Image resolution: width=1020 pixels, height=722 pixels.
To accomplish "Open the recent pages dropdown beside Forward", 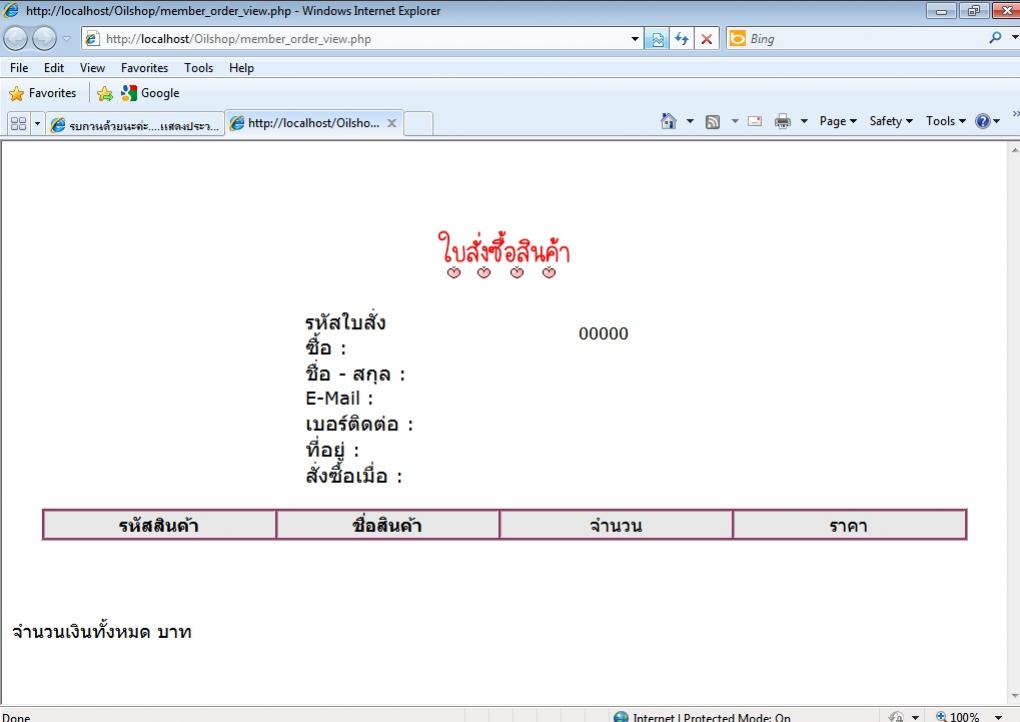I will tap(66, 39).
